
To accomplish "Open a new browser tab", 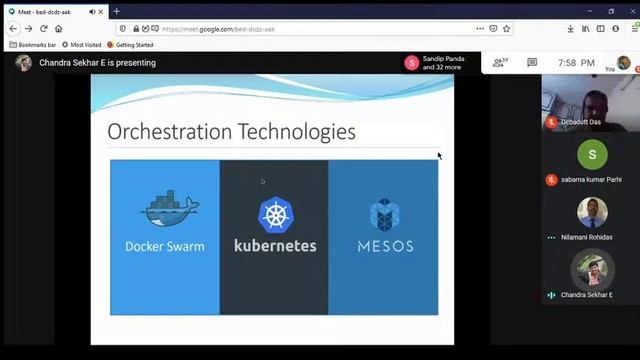I will tap(117, 11).
